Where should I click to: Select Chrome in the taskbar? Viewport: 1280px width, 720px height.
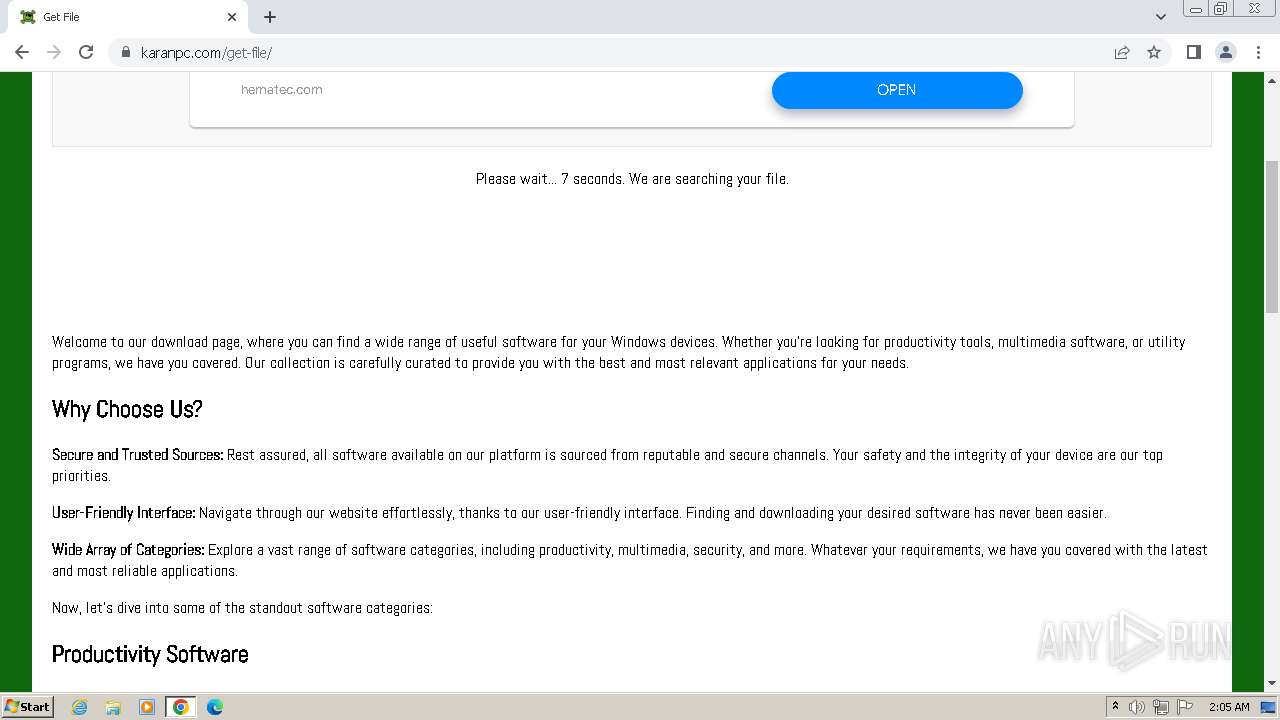point(181,707)
